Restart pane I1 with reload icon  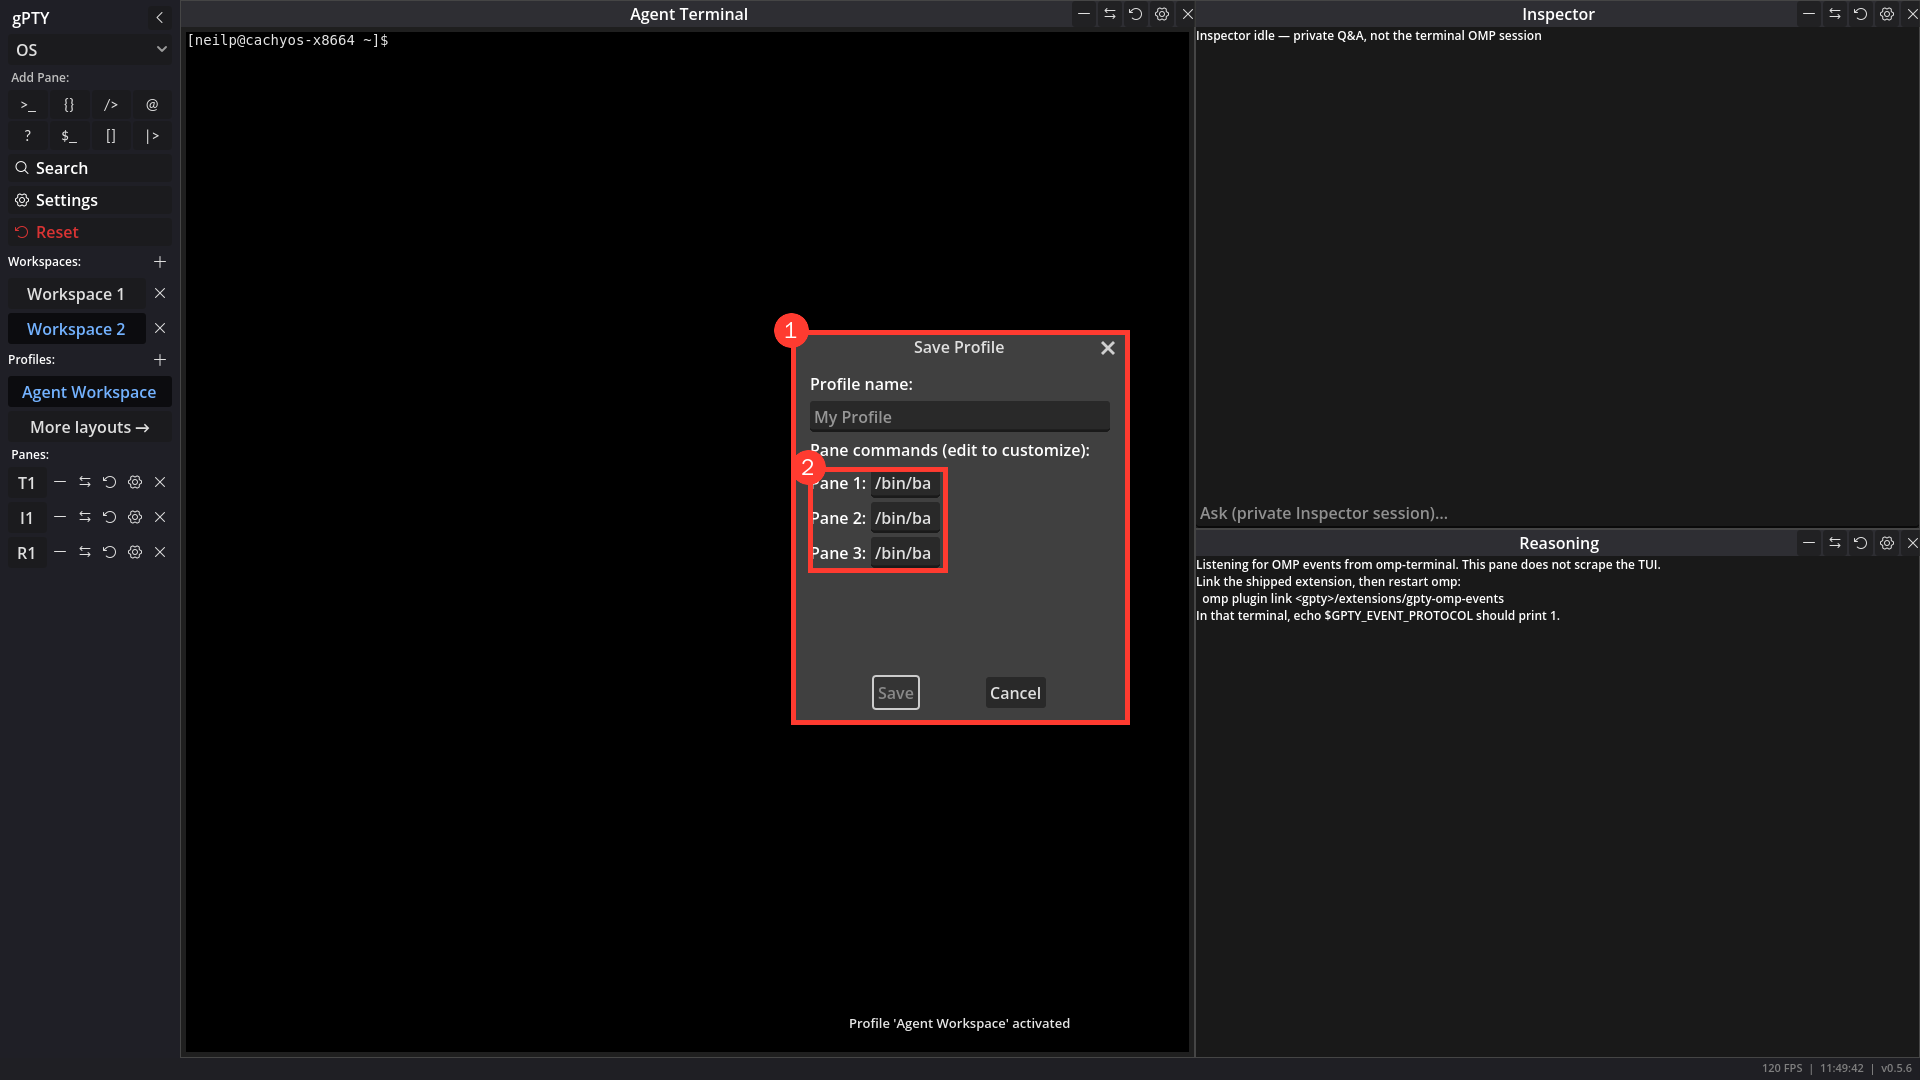[x=110, y=517]
